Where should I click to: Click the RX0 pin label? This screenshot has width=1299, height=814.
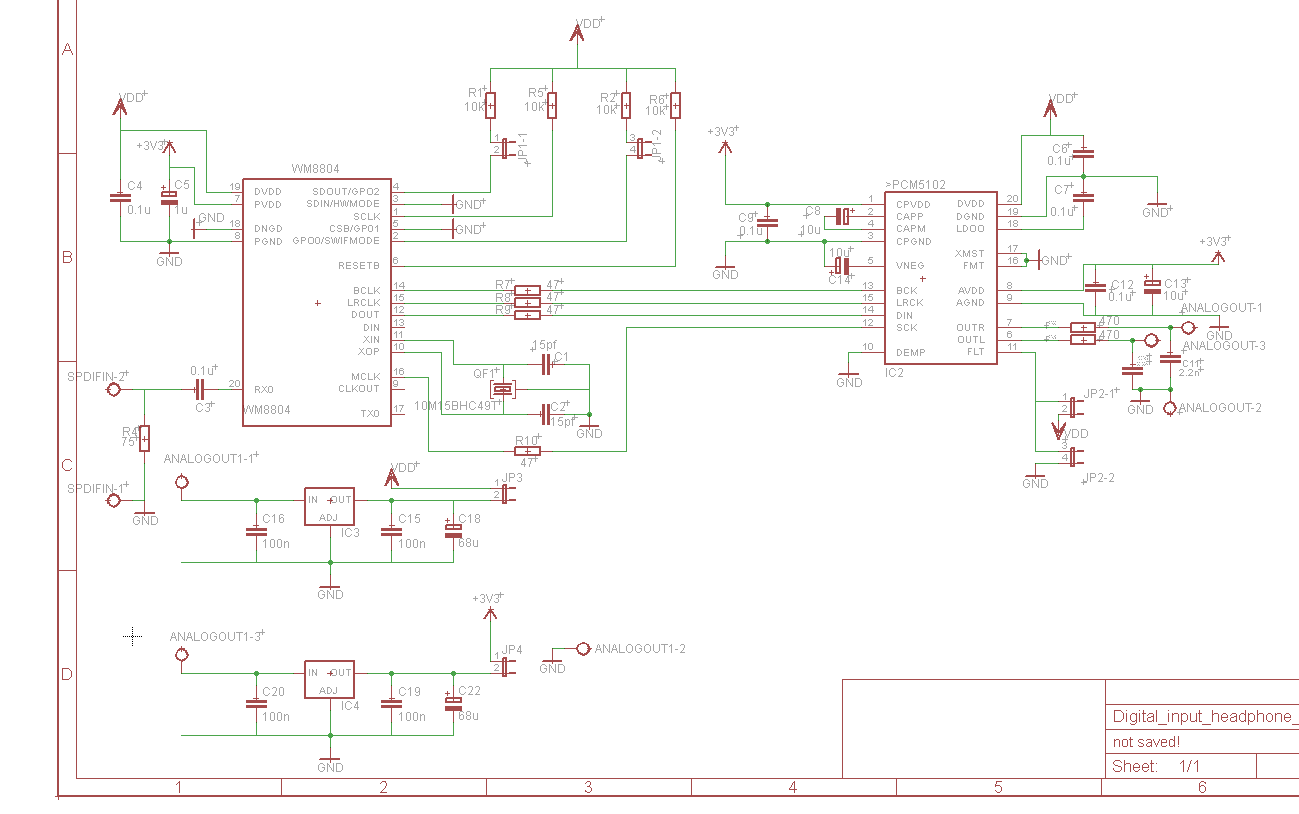click(265, 389)
